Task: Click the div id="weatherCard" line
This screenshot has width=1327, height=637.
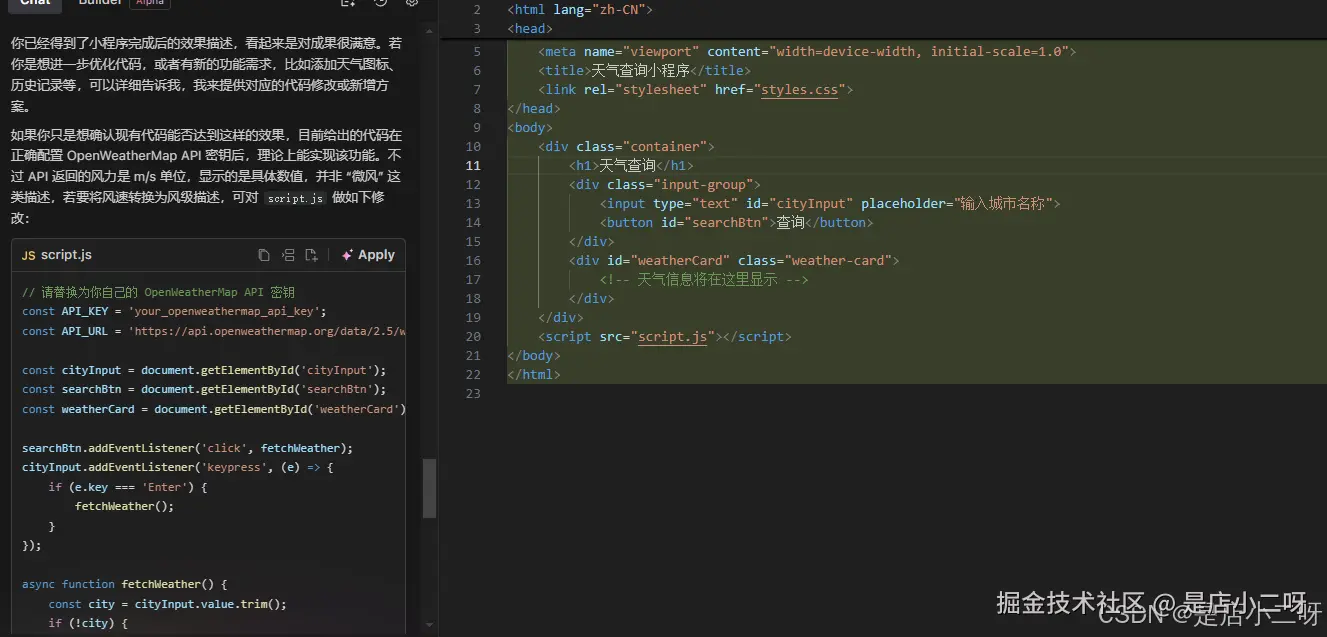Action: pyautogui.click(x=734, y=261)
